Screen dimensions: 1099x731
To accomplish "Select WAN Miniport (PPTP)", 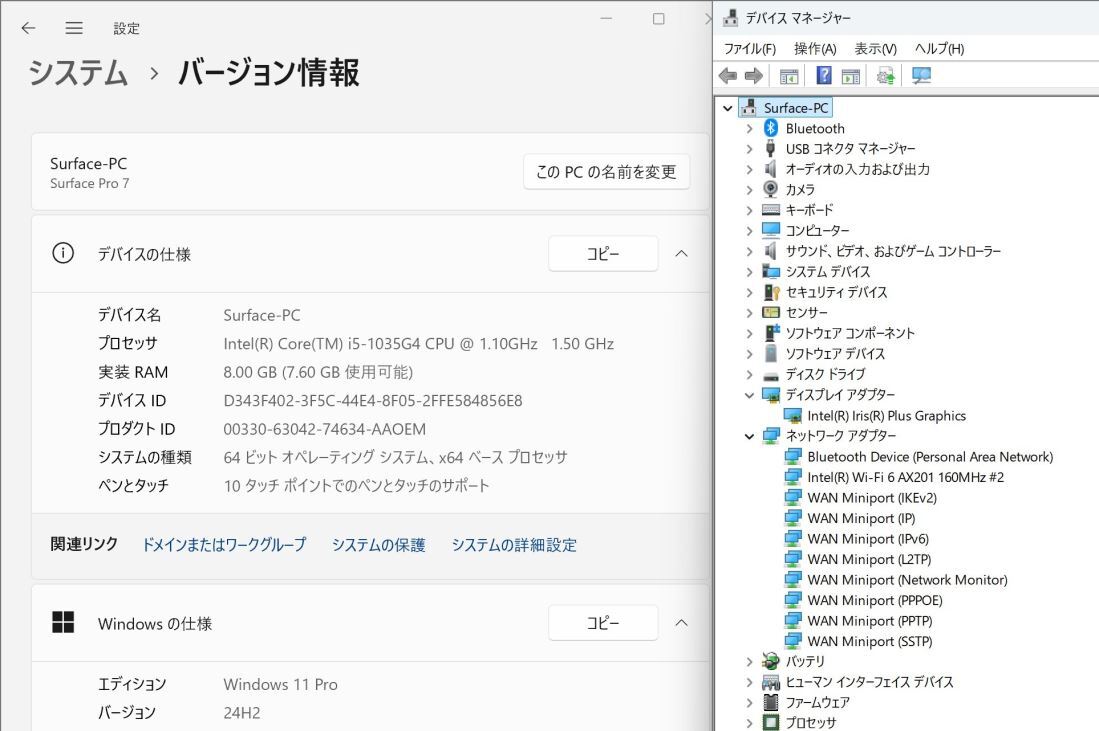I will 870,621.
